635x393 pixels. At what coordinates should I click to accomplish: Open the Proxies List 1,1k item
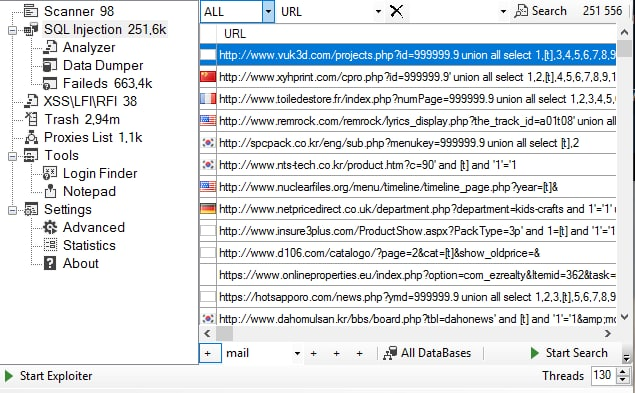tap(93, 137)
